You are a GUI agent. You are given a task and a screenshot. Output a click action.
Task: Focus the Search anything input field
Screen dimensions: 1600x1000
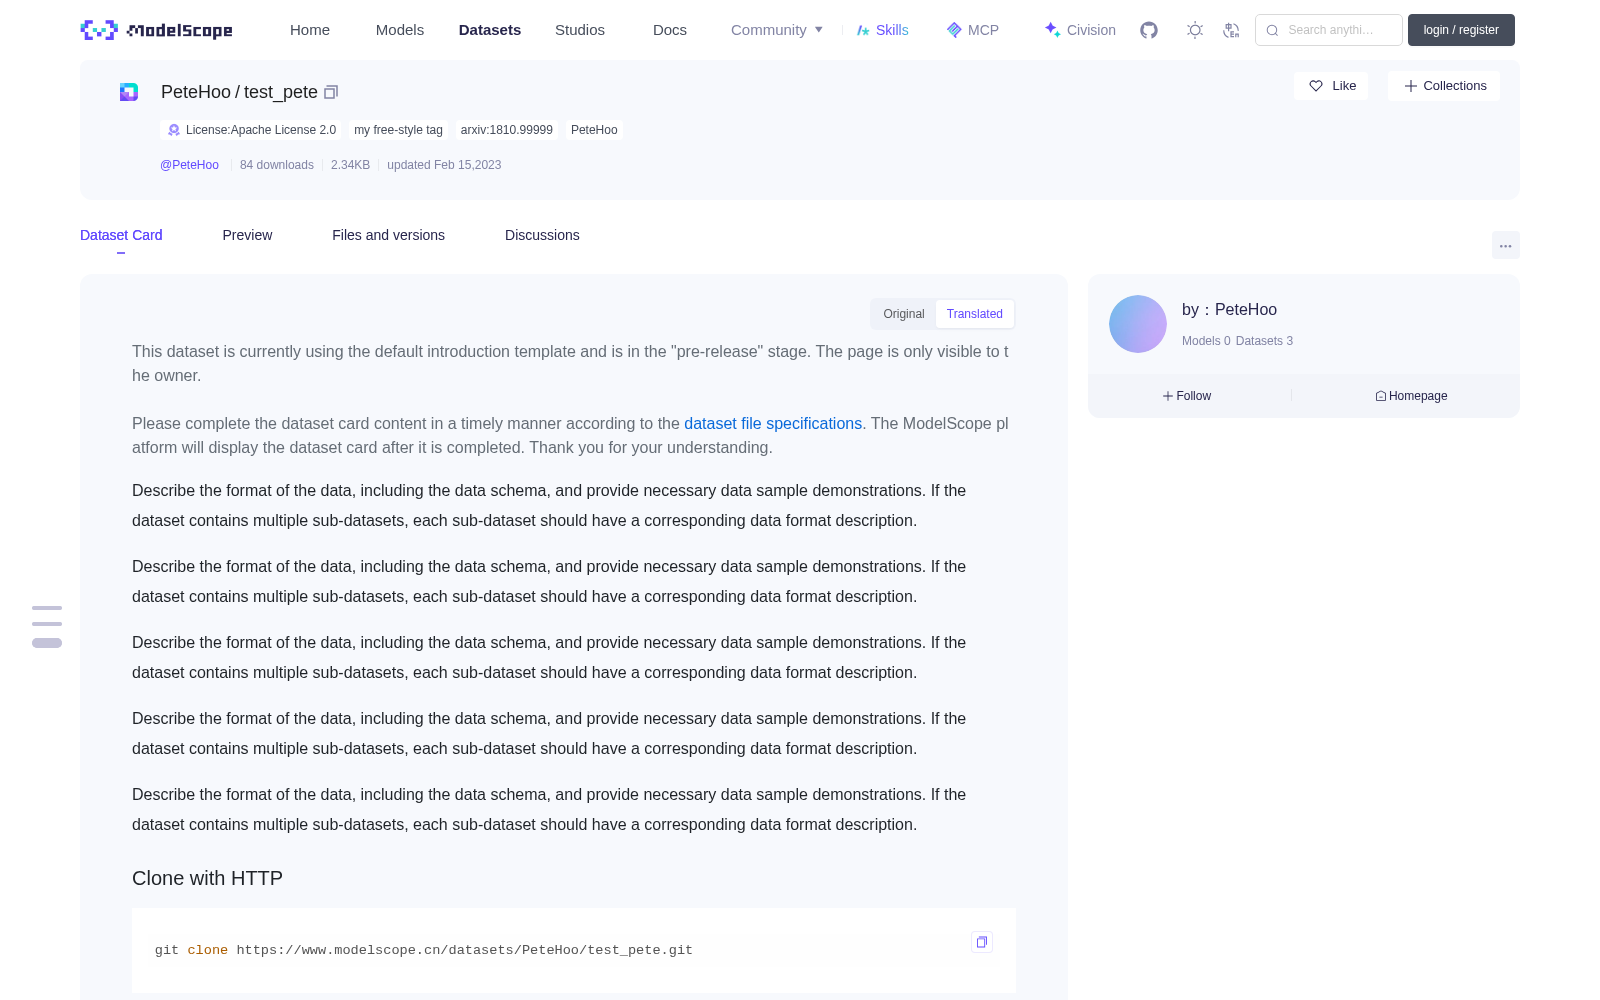point(1329,30)
